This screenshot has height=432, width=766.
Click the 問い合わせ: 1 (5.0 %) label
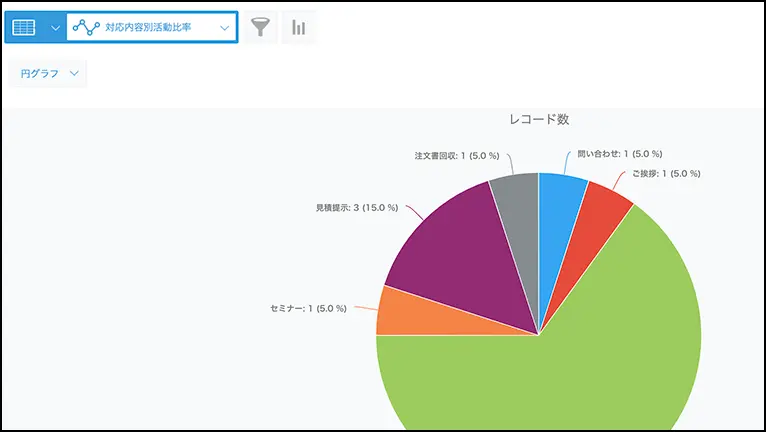[620, 154]
